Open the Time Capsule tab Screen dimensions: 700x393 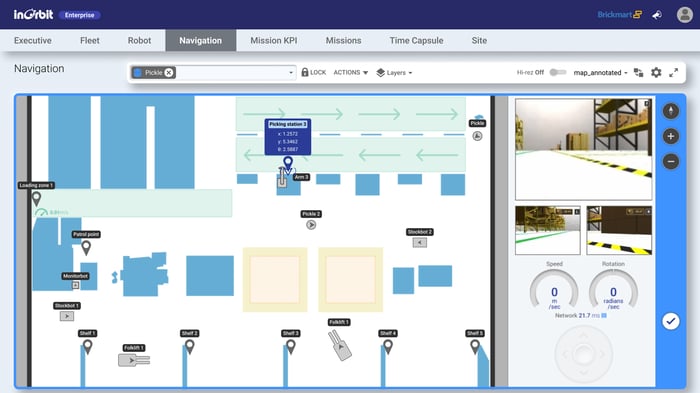click(416, 40)
